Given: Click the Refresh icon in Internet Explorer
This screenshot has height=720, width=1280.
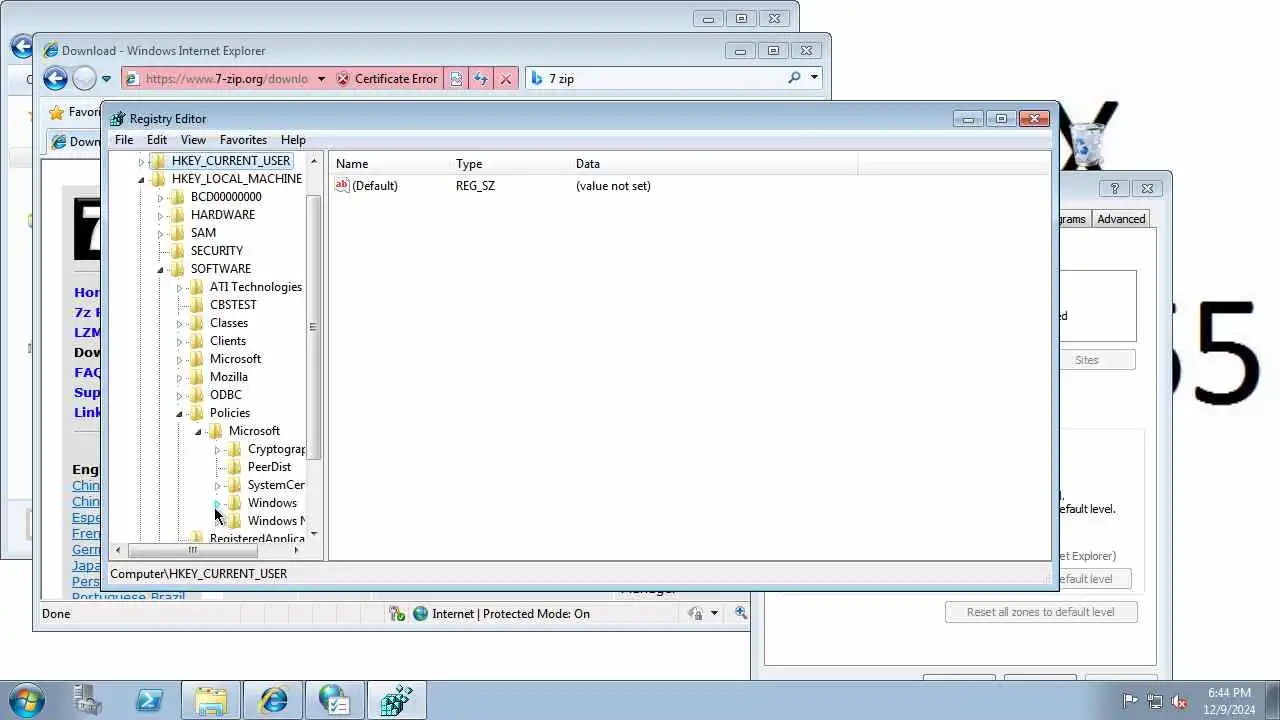Looking at the screenshot, I should [x=481, y=79].
